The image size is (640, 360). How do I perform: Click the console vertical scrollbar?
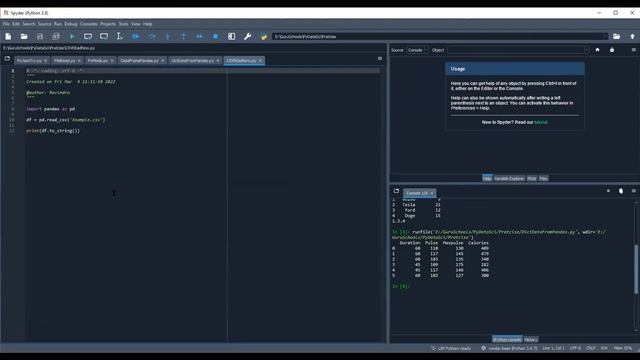tap(636, 269)
